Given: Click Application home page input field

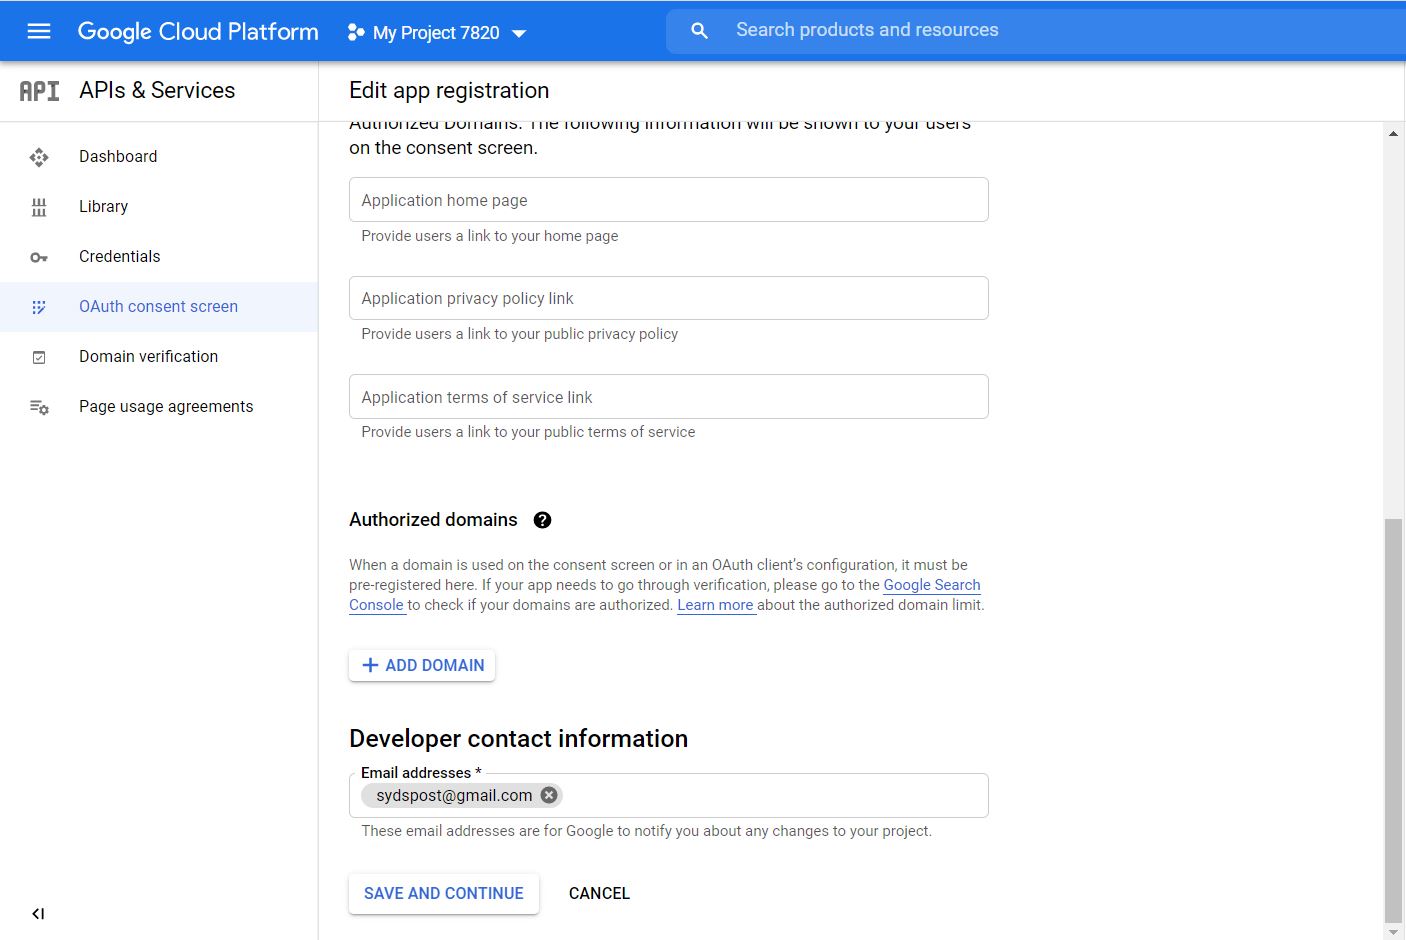Looking at the screenshot, I should 668,200.
